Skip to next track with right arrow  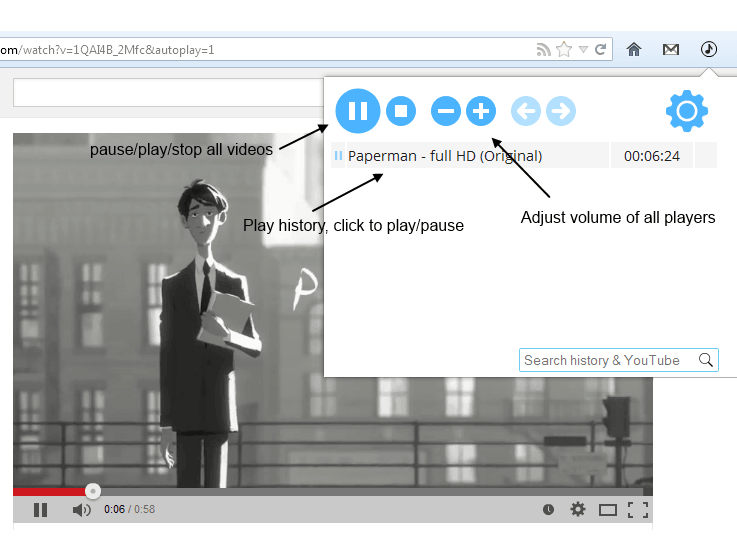pos(561,111)
